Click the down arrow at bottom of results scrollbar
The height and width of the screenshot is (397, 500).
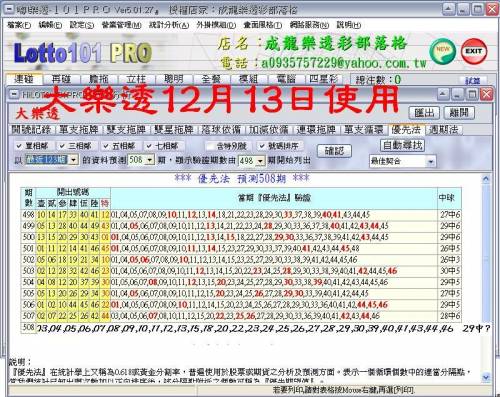pyautogui.click(x=486, y=377)
